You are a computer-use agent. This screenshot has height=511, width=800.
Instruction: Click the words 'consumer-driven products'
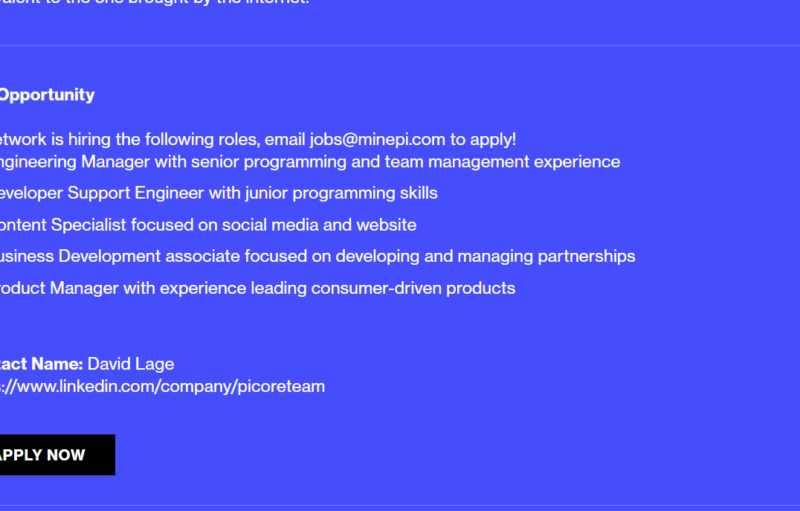pyautogui.click(x=413, y=288)
